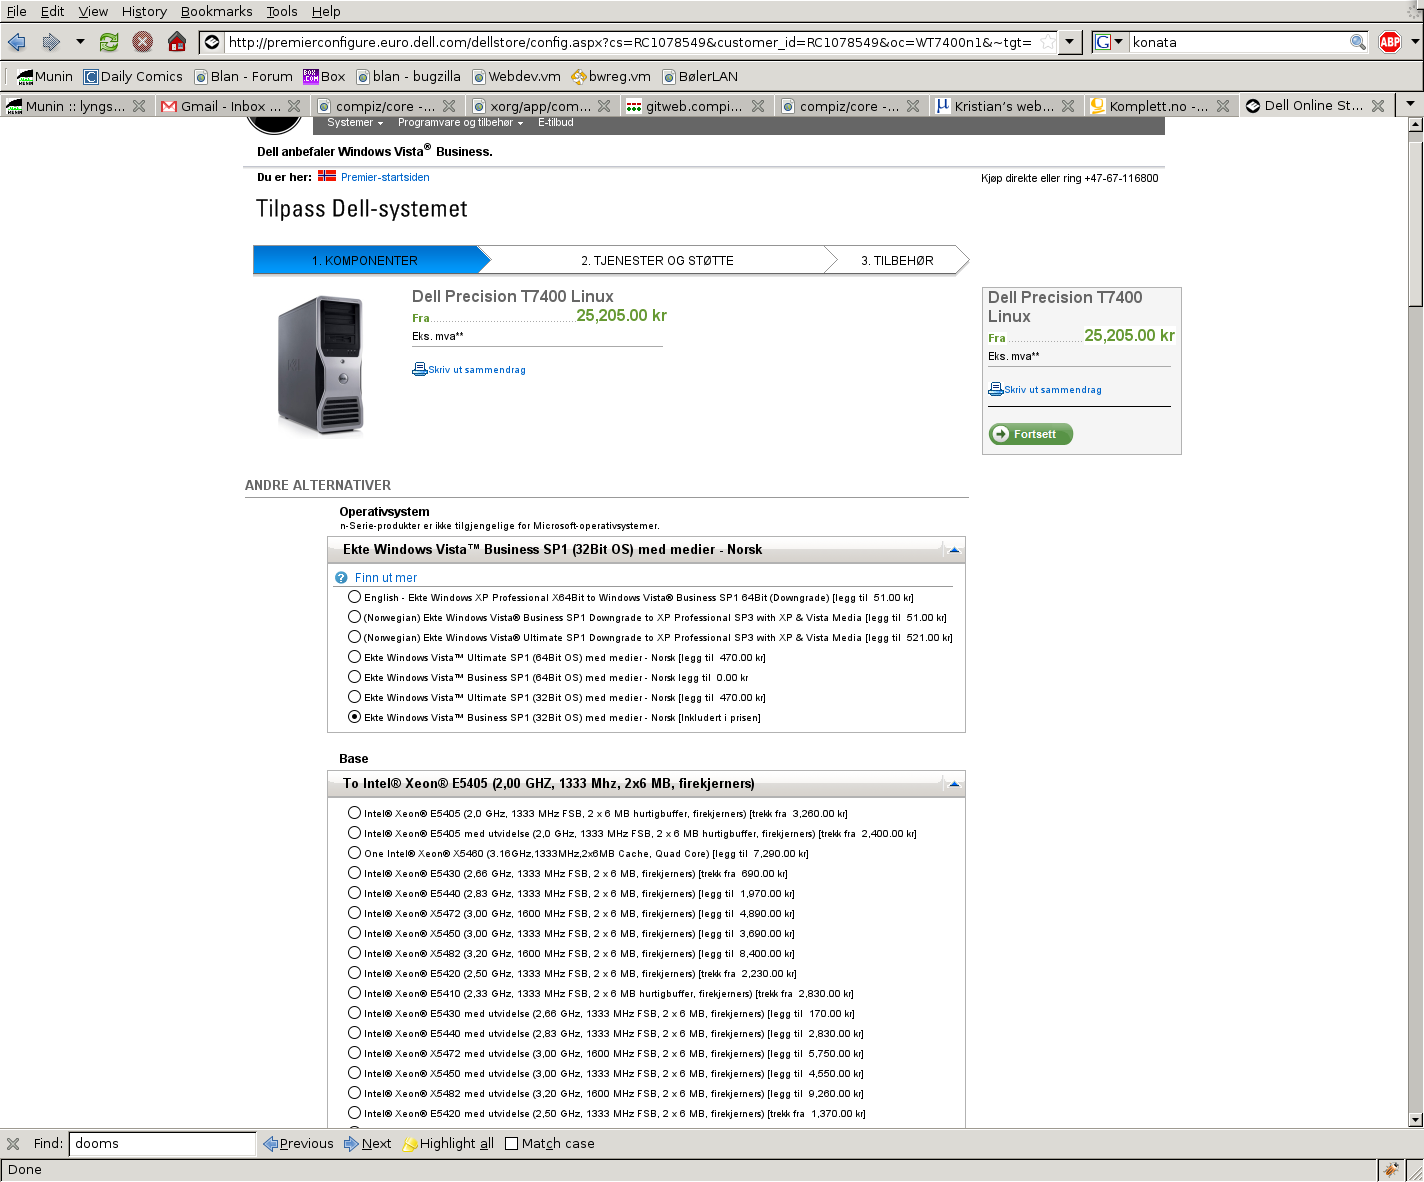Select Vista Ultimate SP1 32Bit OS radio option
Image resolution: width=1424 pixels, height=1182 pixels.
354,697
